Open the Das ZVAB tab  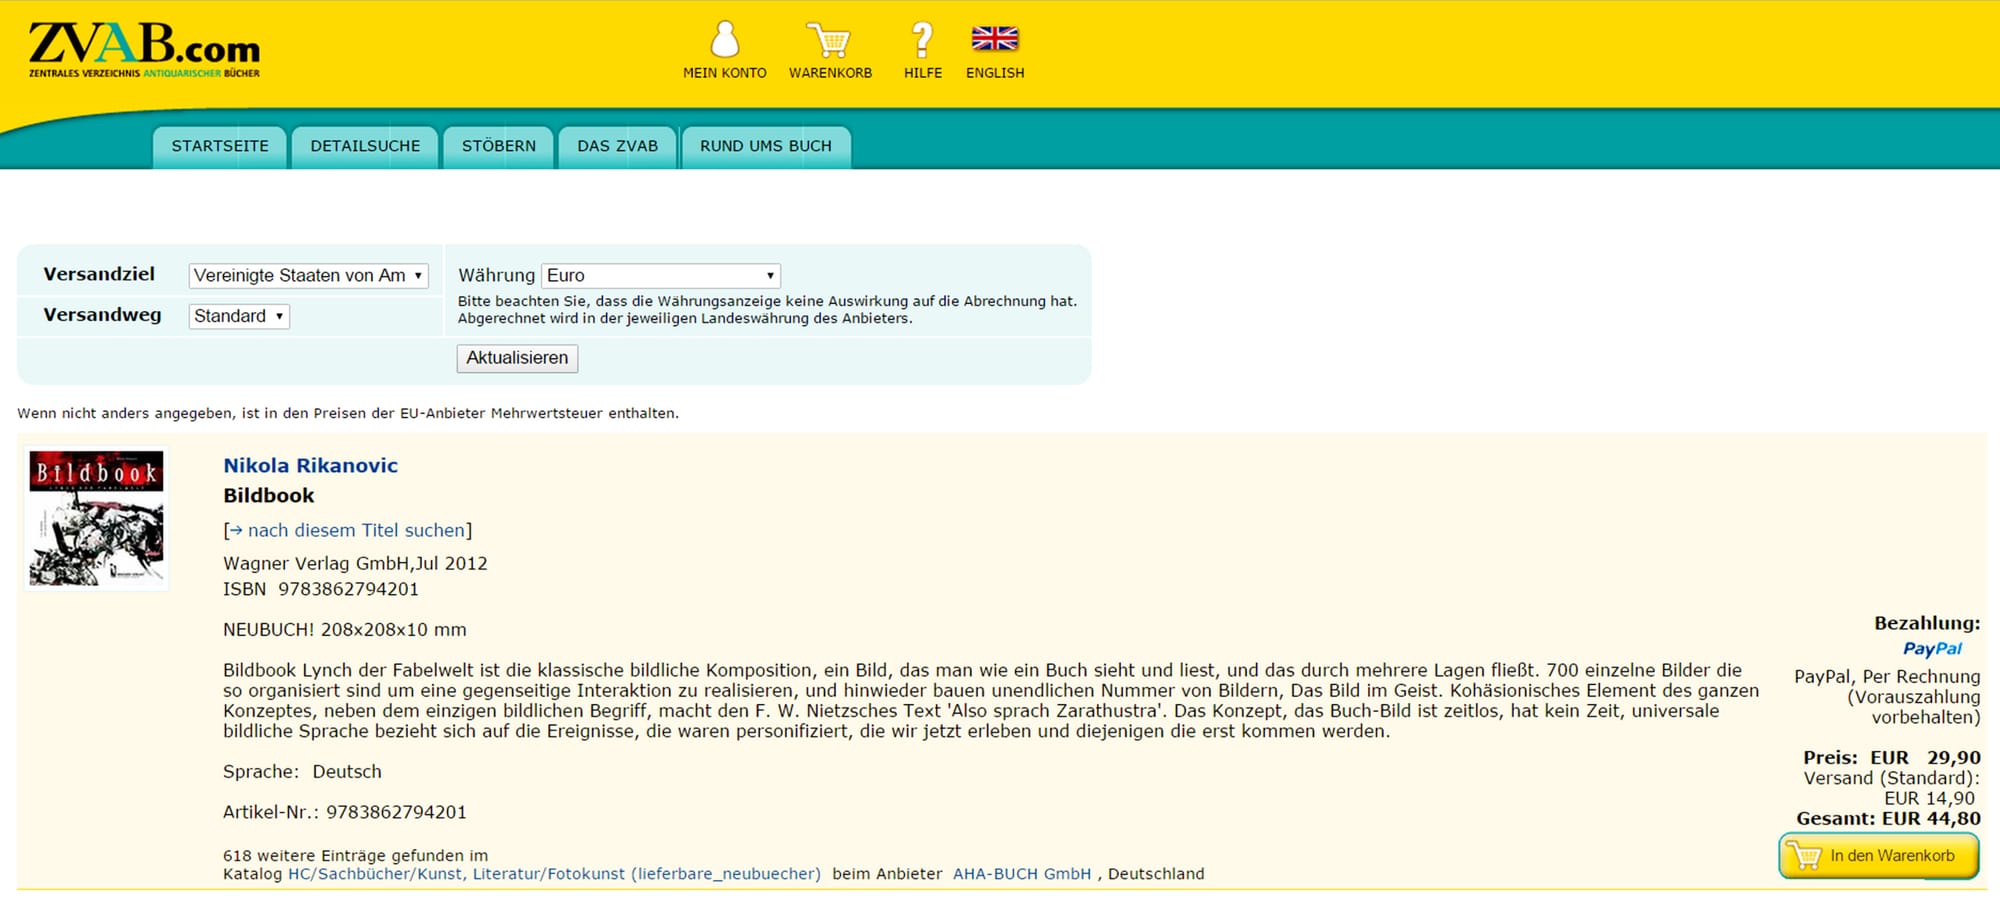617,147
